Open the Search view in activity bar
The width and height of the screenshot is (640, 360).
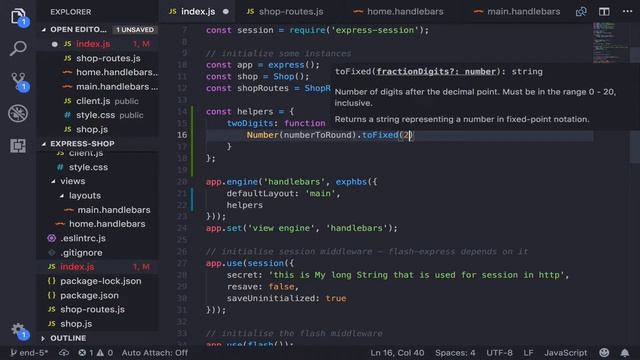pyautogui.click(x=18, y=48)
